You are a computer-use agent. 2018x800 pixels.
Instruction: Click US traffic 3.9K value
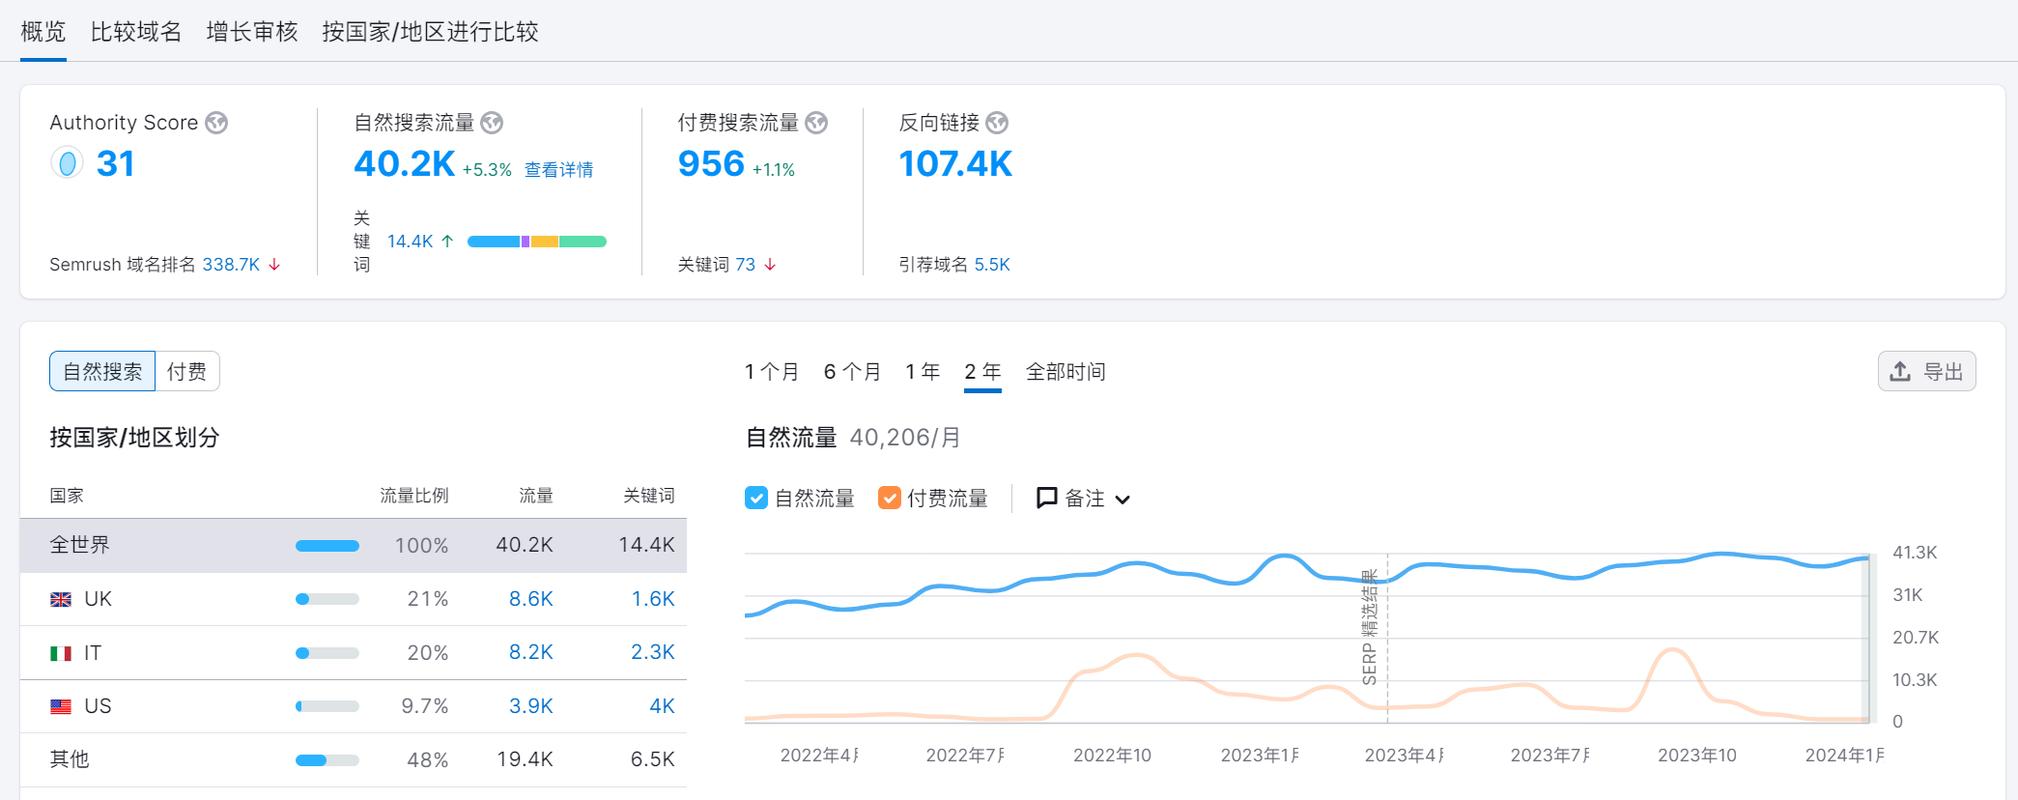coord(531,706)
